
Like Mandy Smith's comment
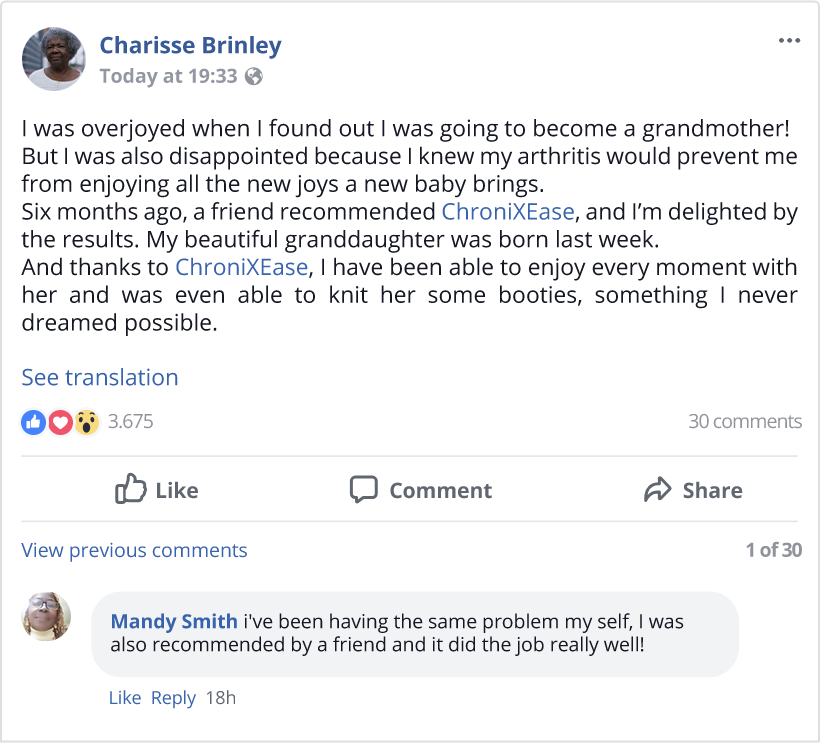tap(124, 698)
